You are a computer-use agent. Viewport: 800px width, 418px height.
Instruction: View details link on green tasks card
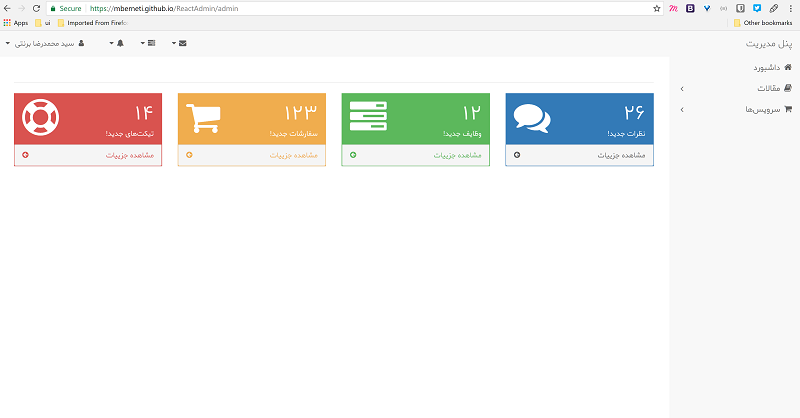(457, 155)
